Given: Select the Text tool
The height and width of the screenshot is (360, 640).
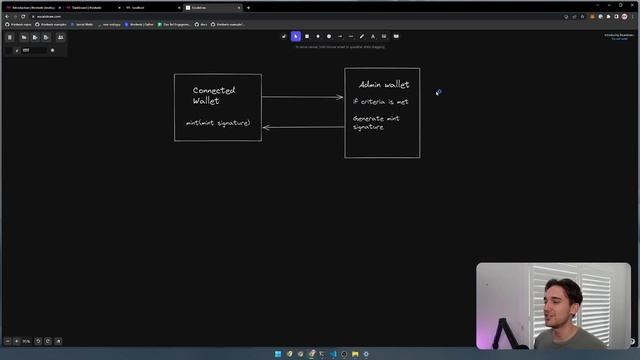Looking at the screenshot, I should [373, 36].
